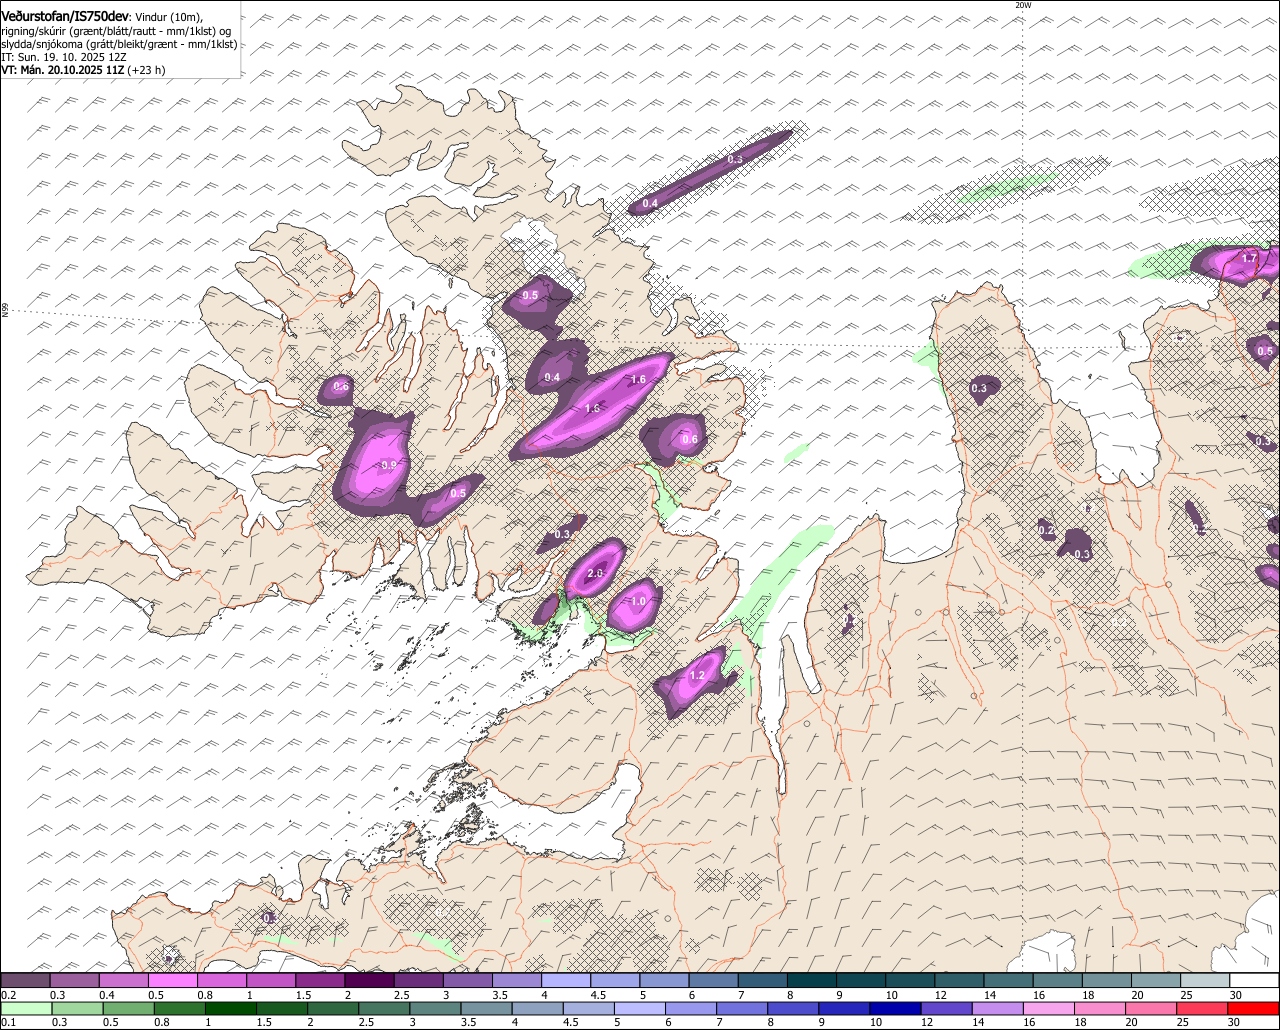Screen dimensions: 1280x1030
Task: Pick the bright pink 0.5 snow swatch
Action: coord(172,980)
